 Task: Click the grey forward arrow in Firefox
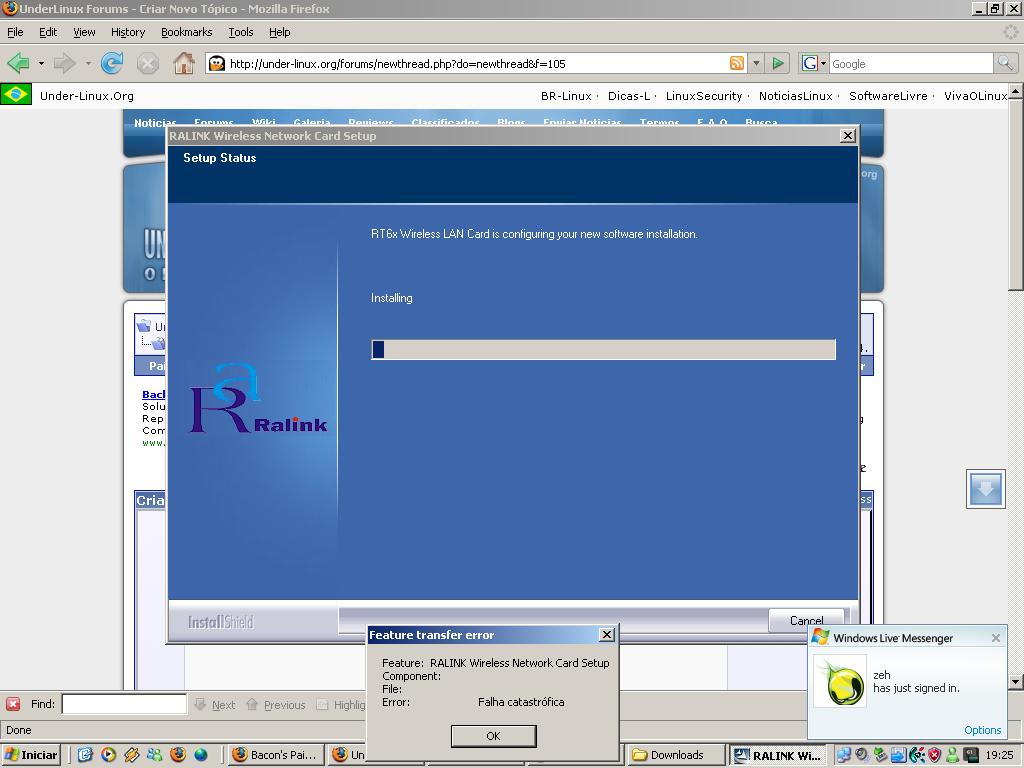coord(64,63)
